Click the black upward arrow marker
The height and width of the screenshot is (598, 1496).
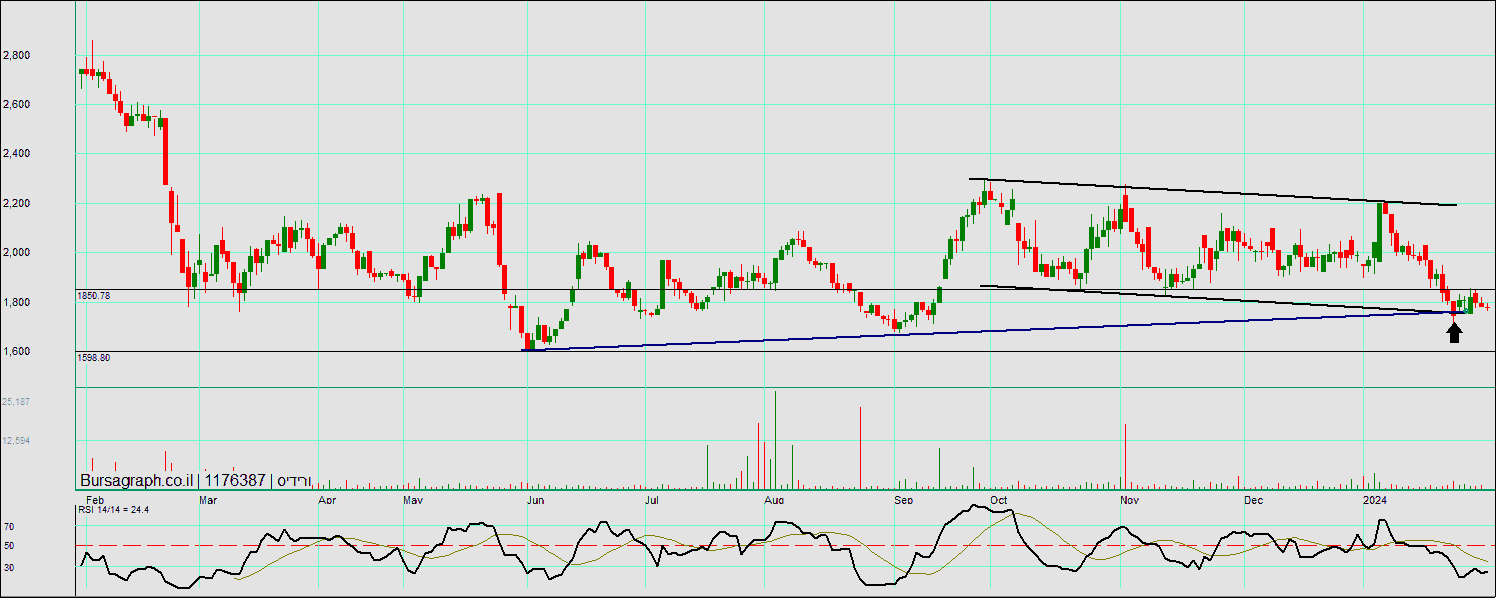(x=1454, y=333)
